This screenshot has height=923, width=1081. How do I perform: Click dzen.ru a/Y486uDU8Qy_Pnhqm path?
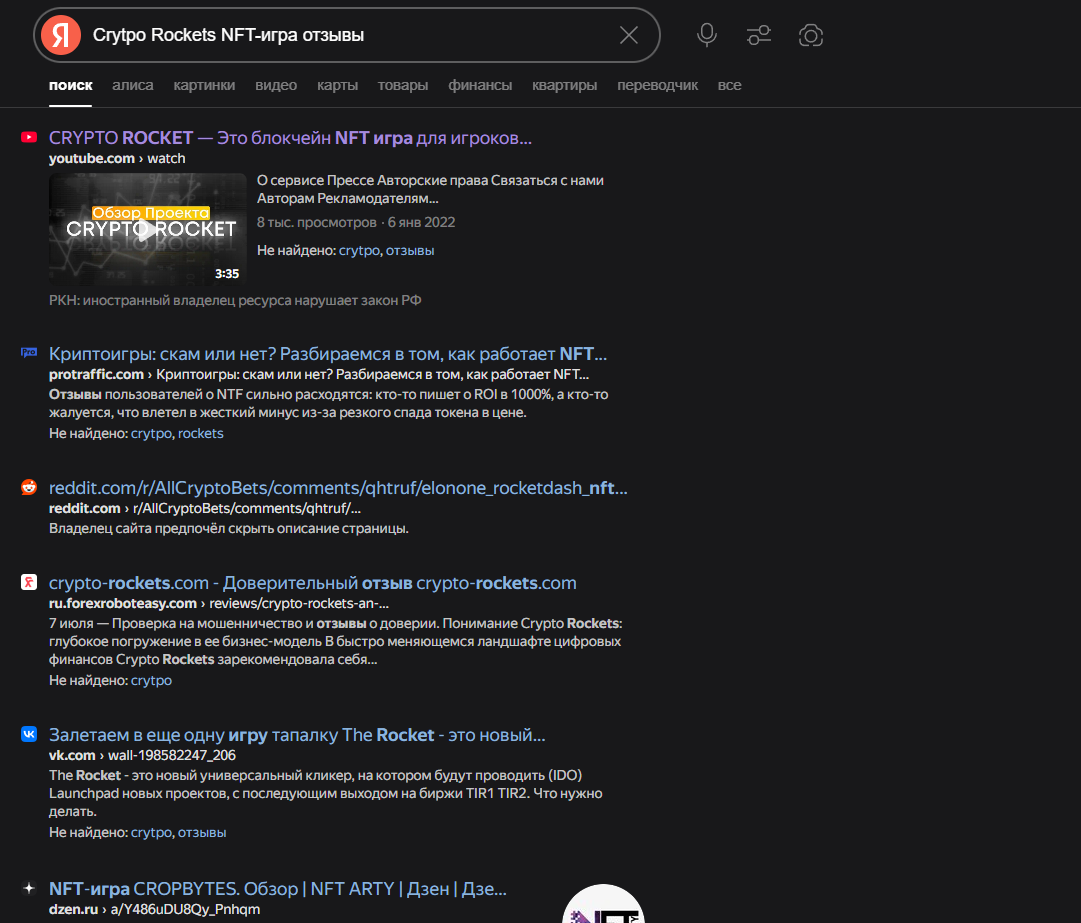(x=154, y=909)
